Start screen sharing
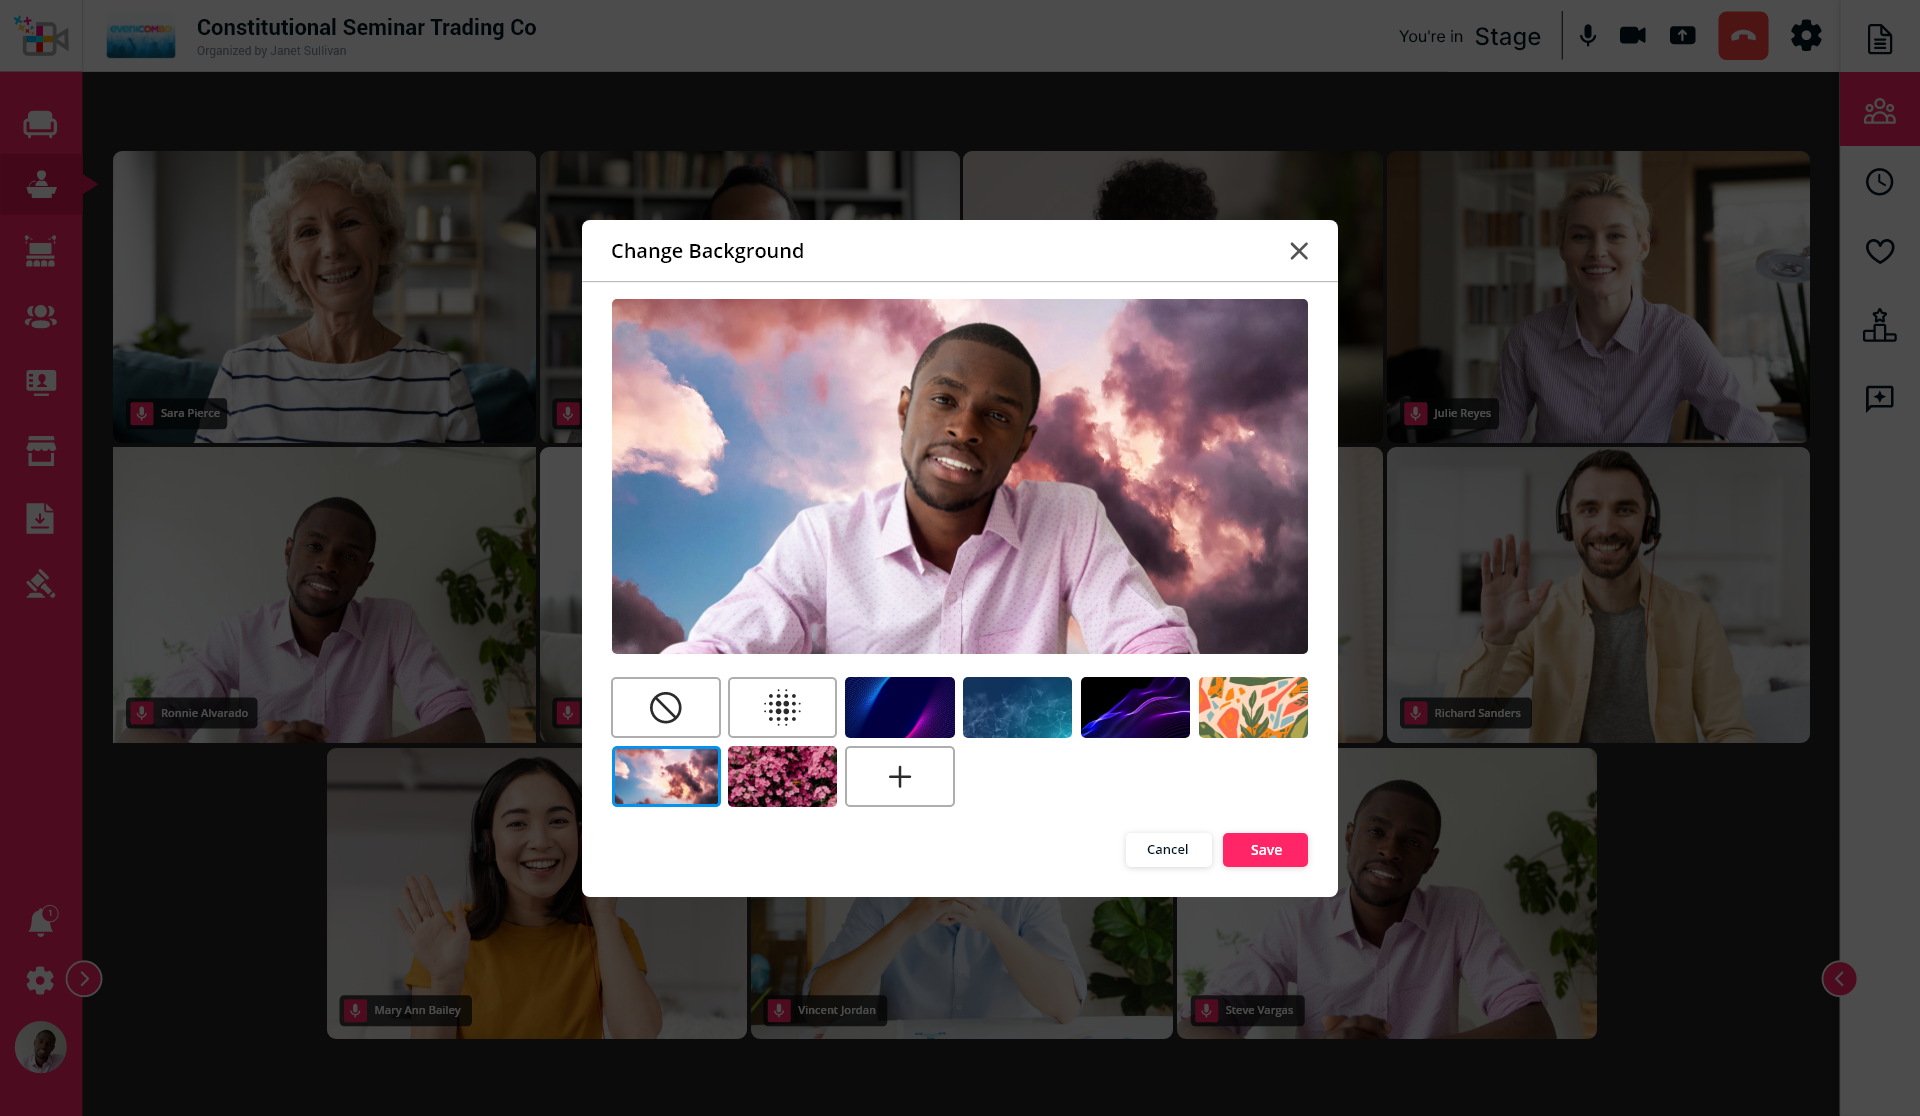Image resolution: width=1920 pixels, height=1116 pixels. (1683, 36)
